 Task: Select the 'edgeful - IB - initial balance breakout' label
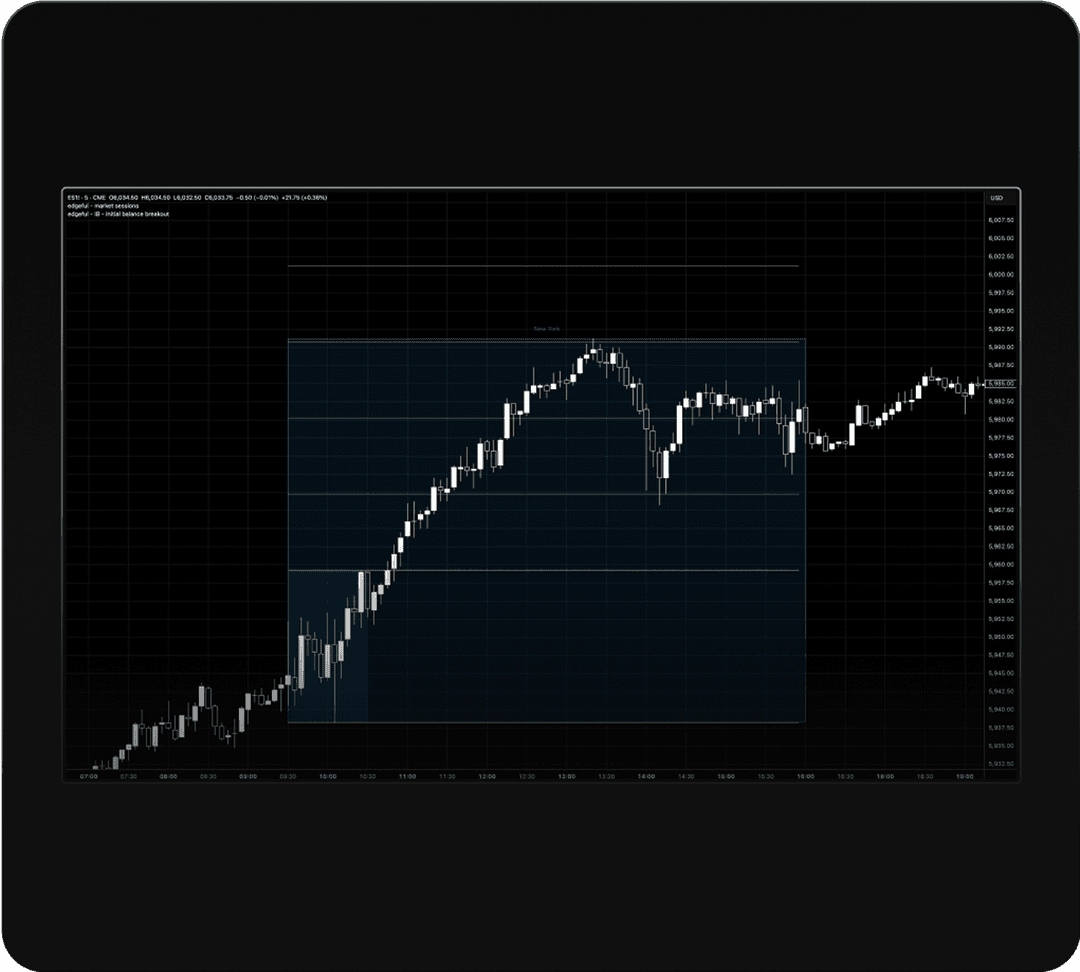coord(118,214)
